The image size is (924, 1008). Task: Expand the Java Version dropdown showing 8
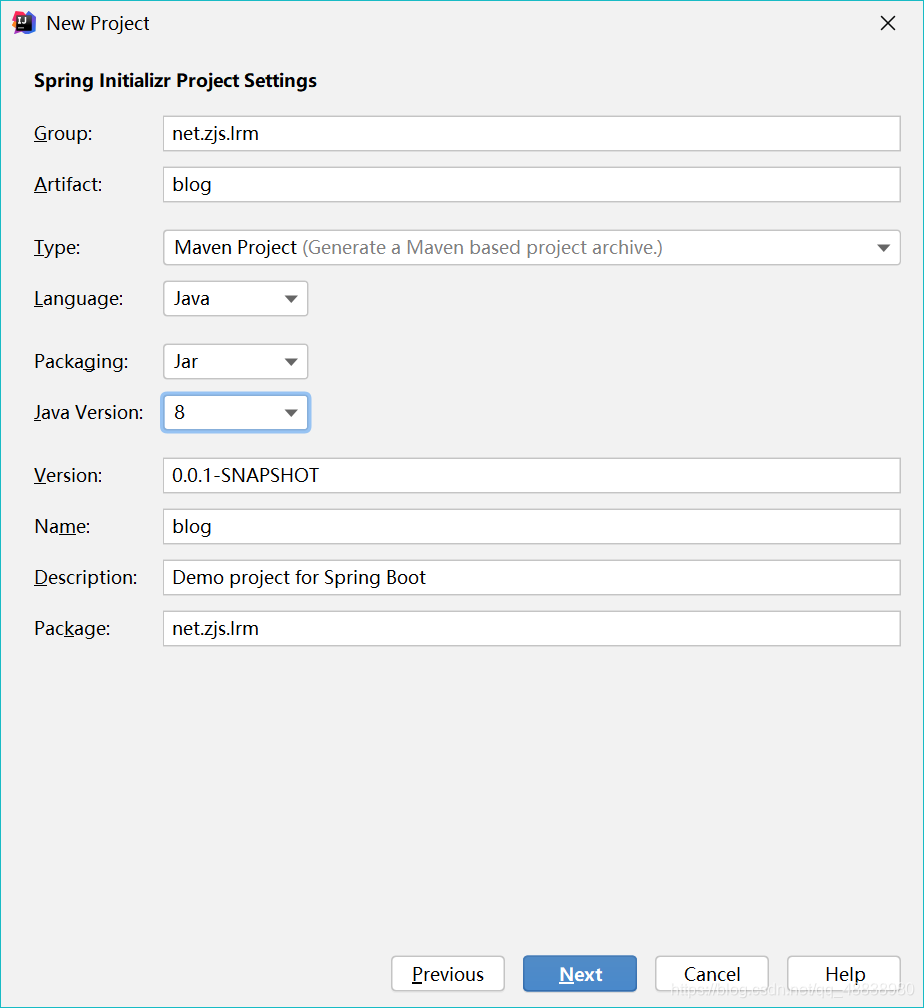tap(235, 412)
